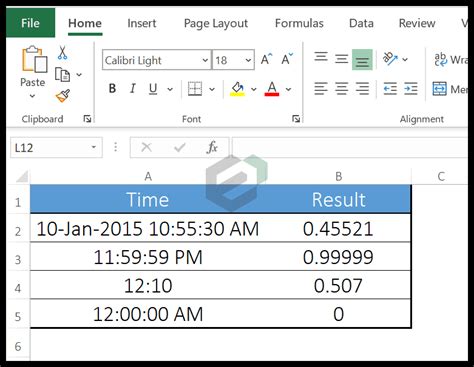This screenshot has height=367, width=474.
Task: Select the Result header cell
Action: coord(339,199)
